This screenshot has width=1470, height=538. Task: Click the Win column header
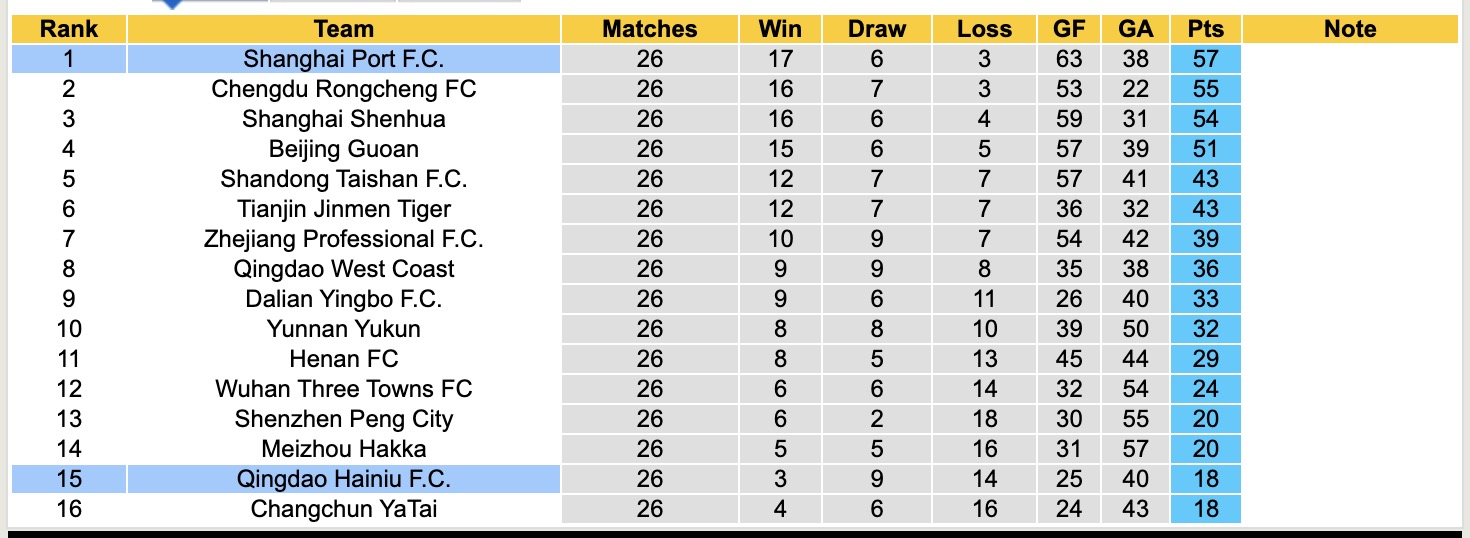780,29
